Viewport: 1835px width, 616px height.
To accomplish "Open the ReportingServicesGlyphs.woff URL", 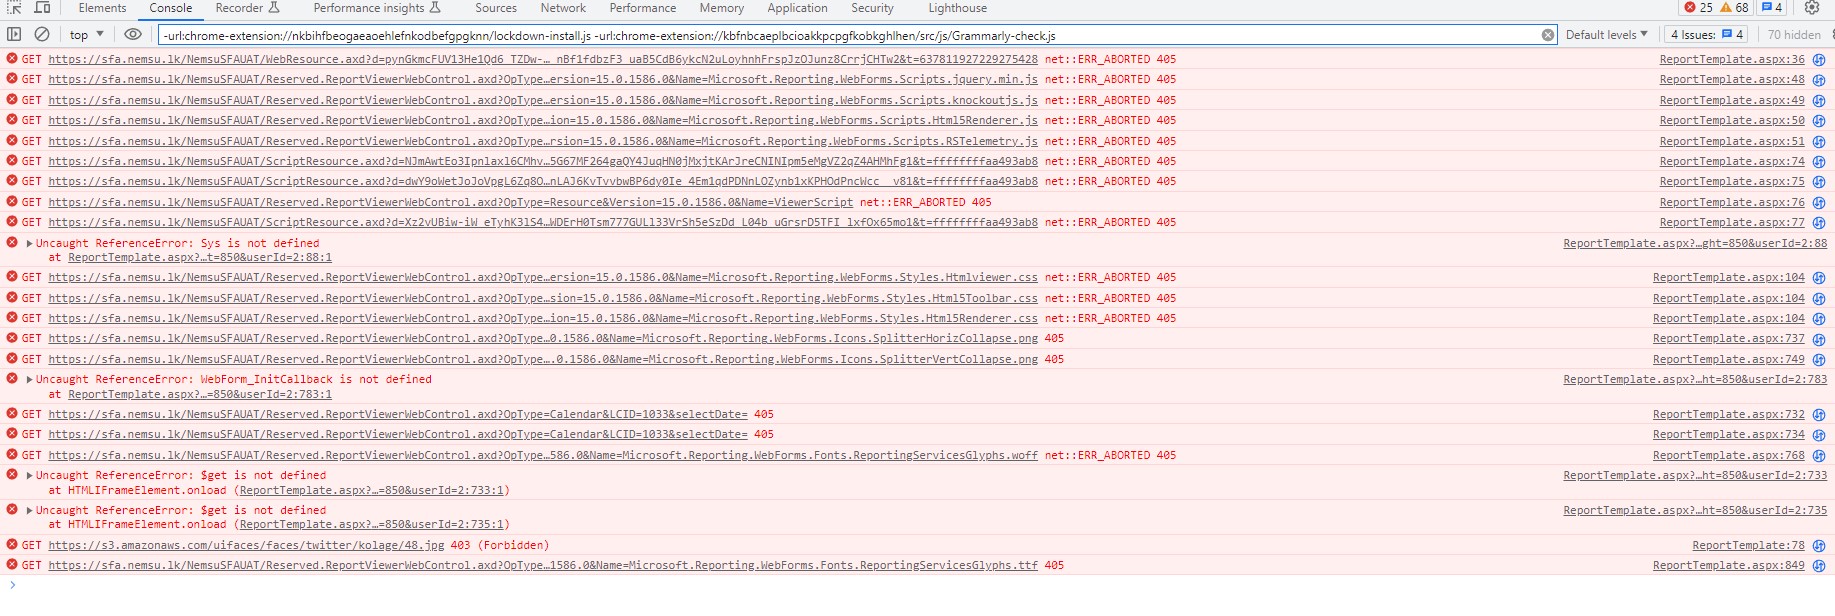I will pyautogui.click(x=543, y=455).
